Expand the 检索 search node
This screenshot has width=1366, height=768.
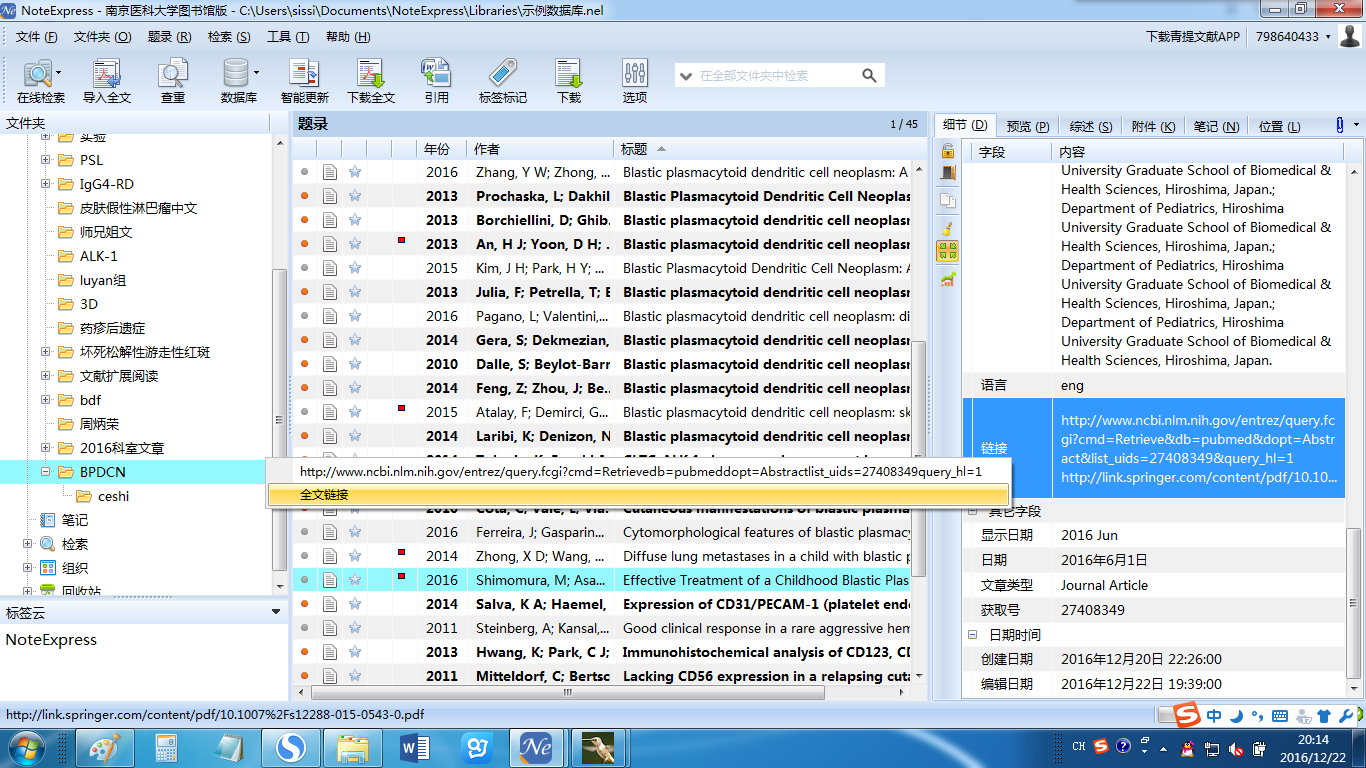[x=27, y=544]
